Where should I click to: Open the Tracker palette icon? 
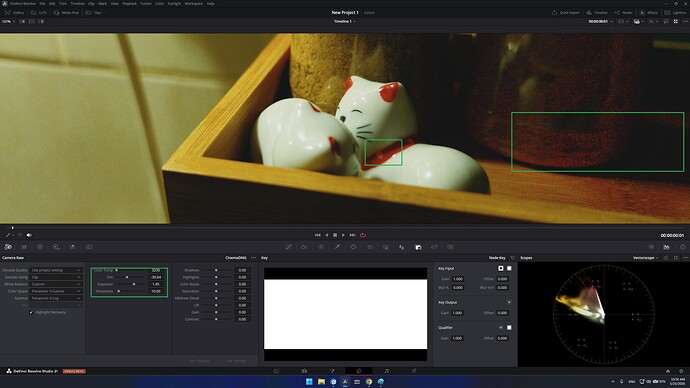coord(370,247)
